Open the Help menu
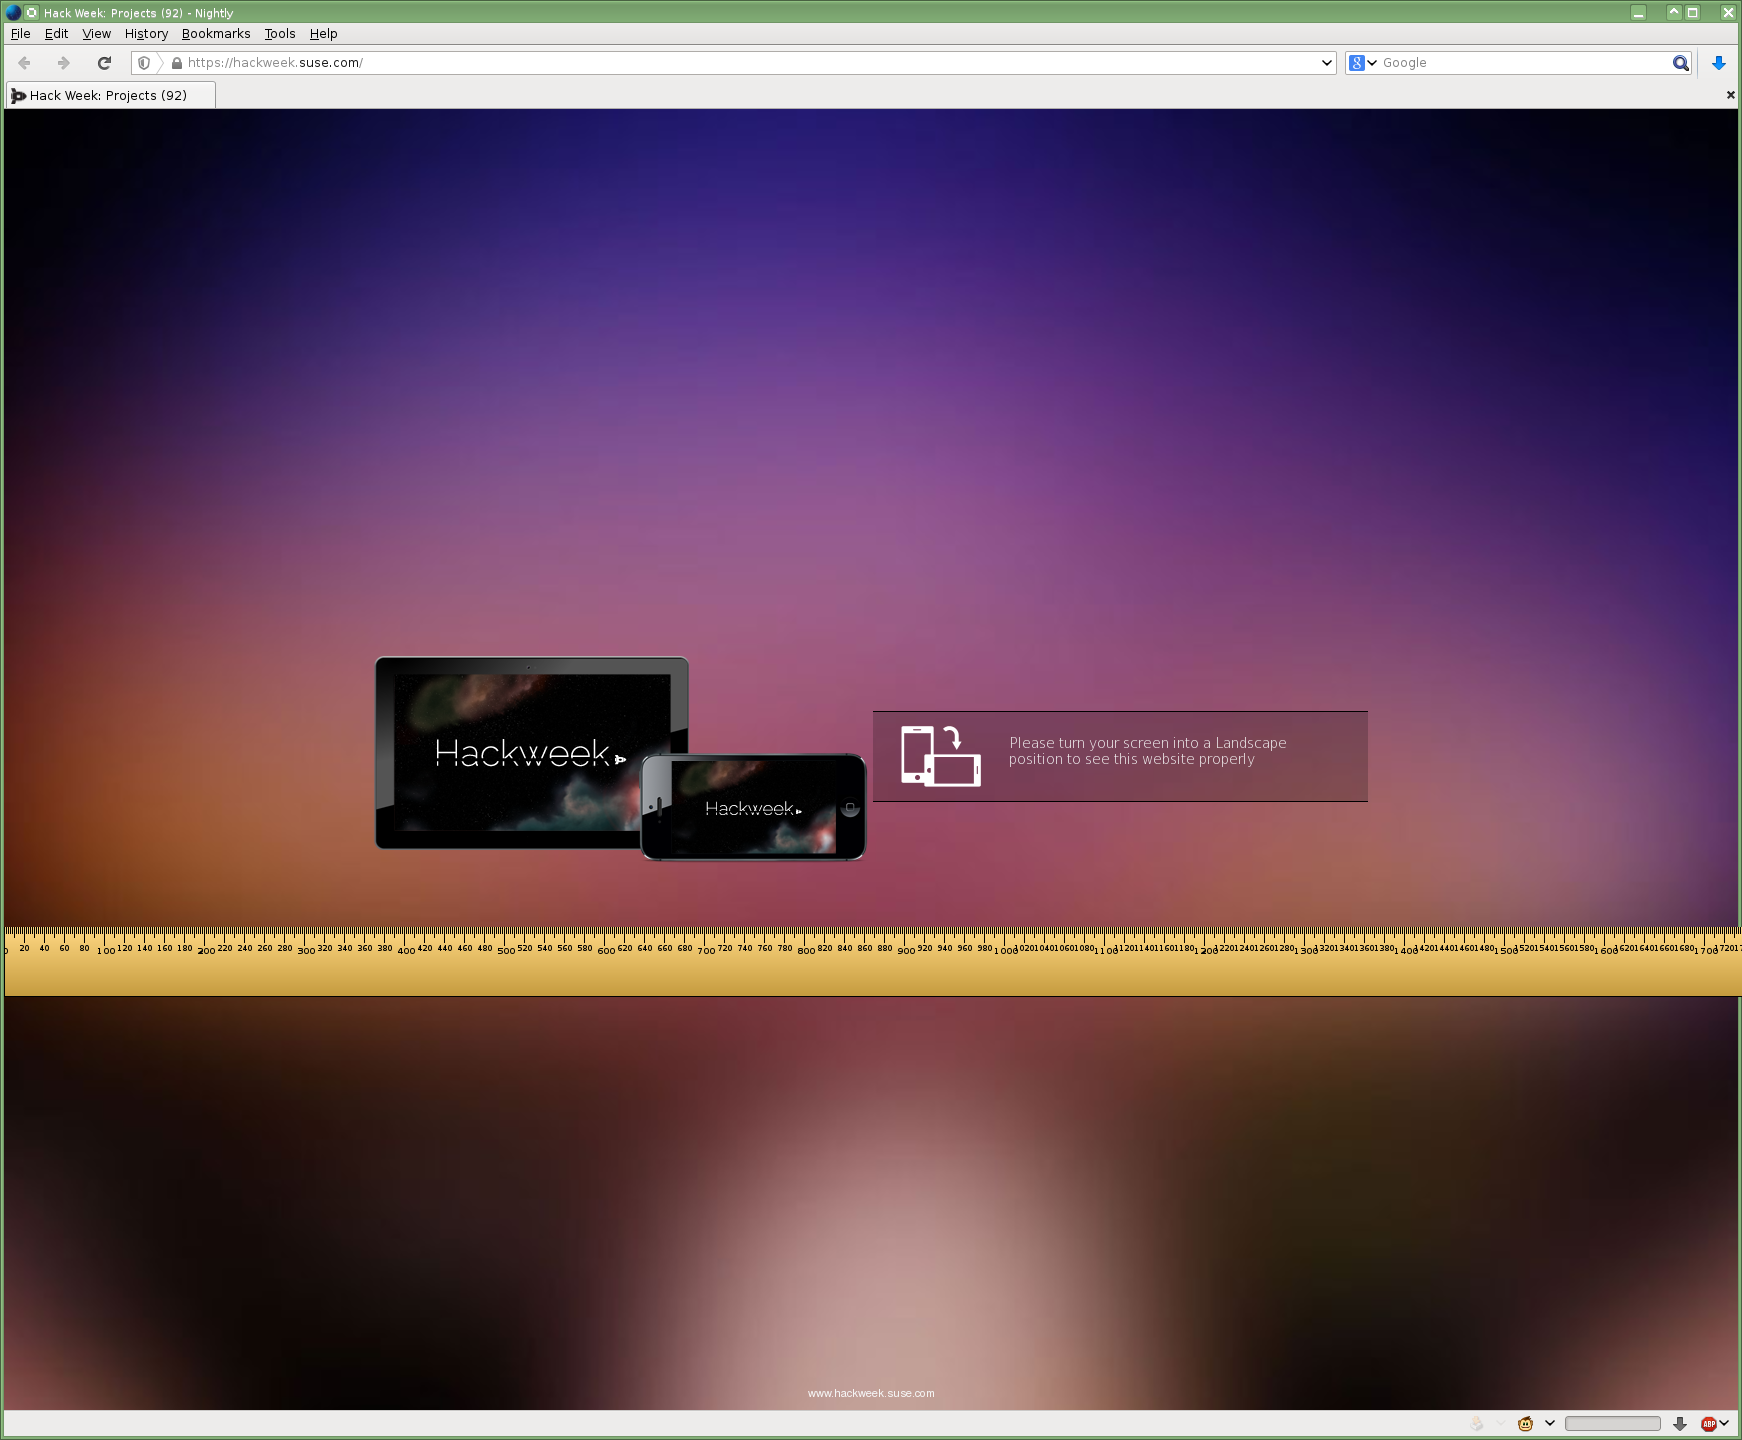The height and width of the screenshot is (1440, 1742). pos(324,34)
